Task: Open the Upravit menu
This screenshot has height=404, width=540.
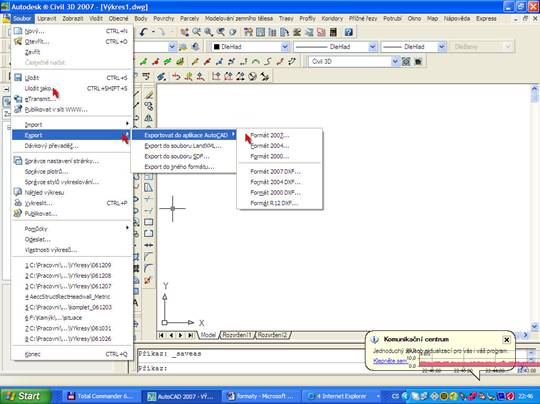Action: 46,19
